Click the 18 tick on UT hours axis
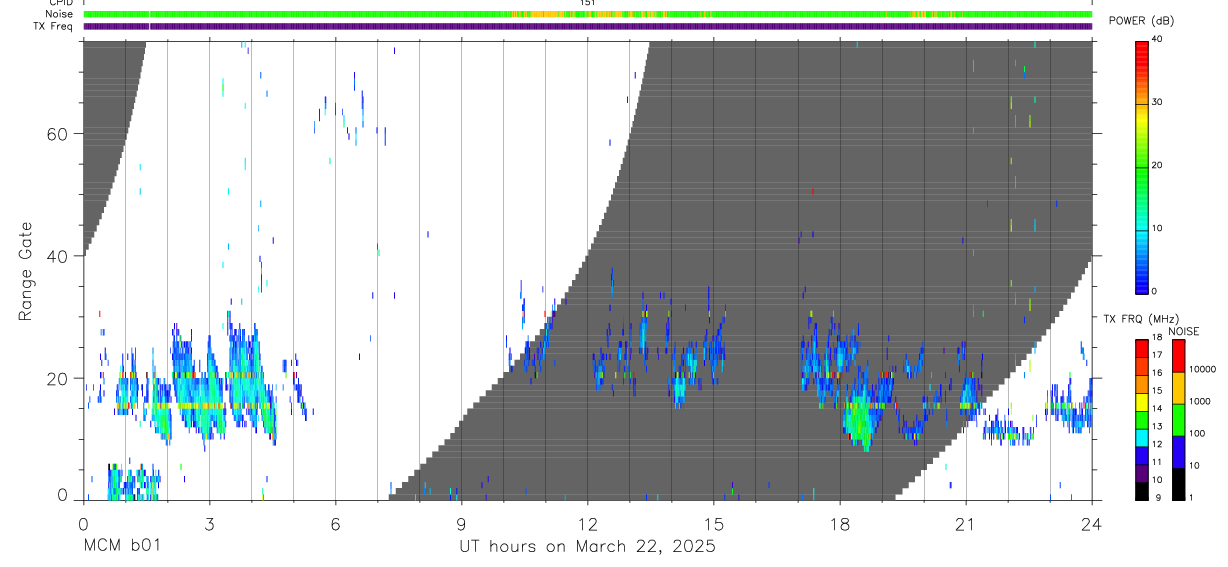 tap(840, 523)
